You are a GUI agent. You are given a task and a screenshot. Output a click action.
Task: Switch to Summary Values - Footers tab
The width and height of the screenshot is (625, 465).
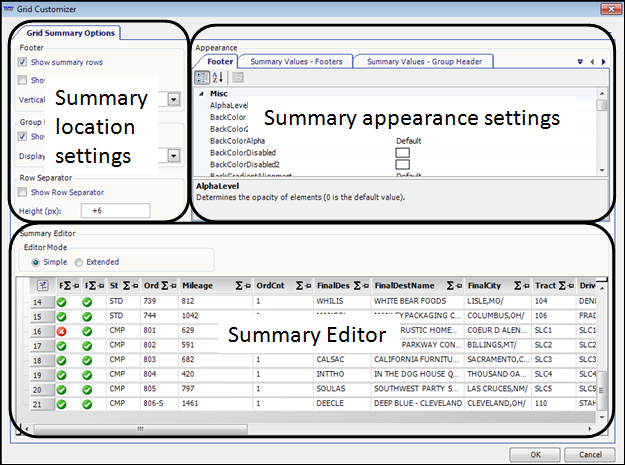click(295, 62)
